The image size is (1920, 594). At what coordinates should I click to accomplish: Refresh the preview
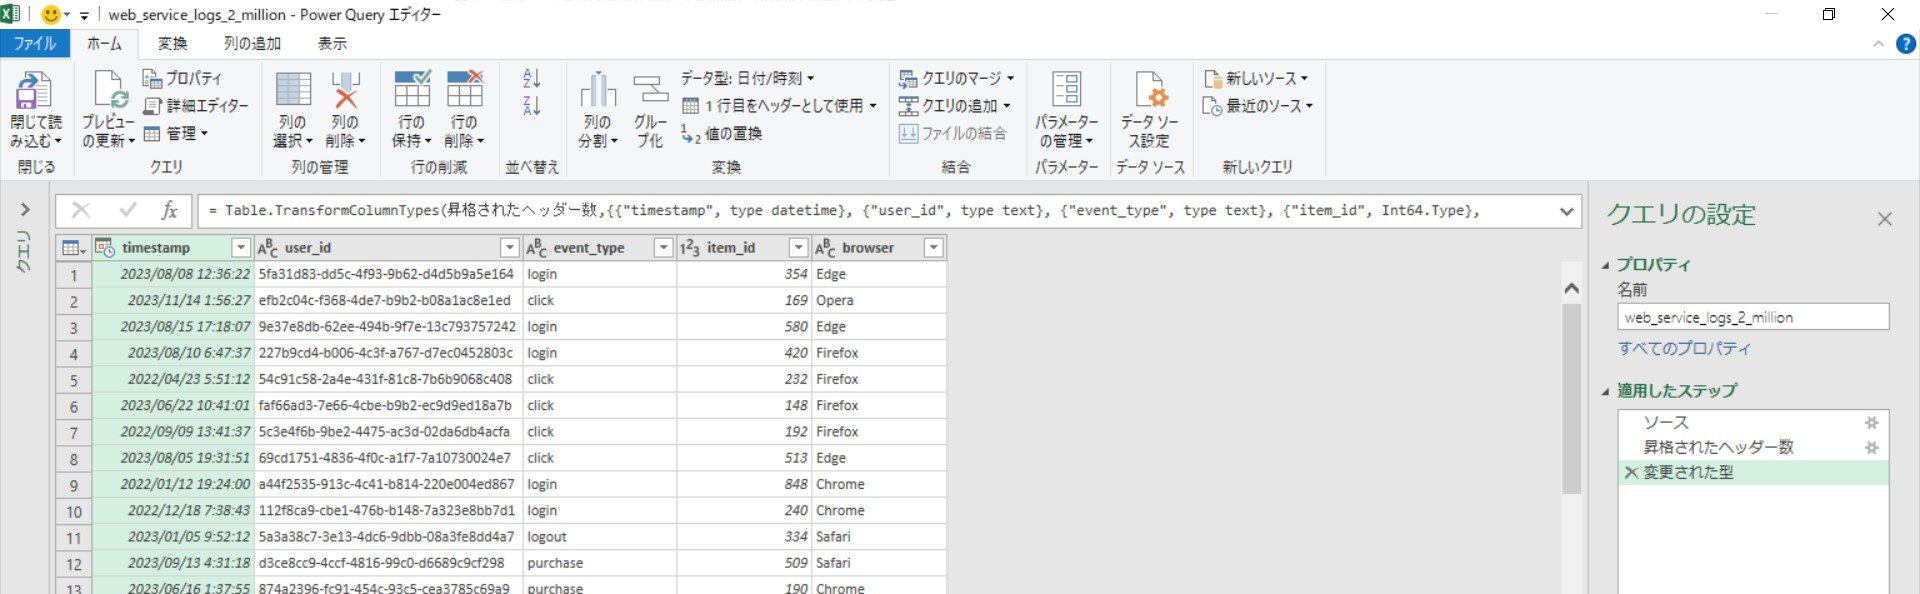point(108,110)
